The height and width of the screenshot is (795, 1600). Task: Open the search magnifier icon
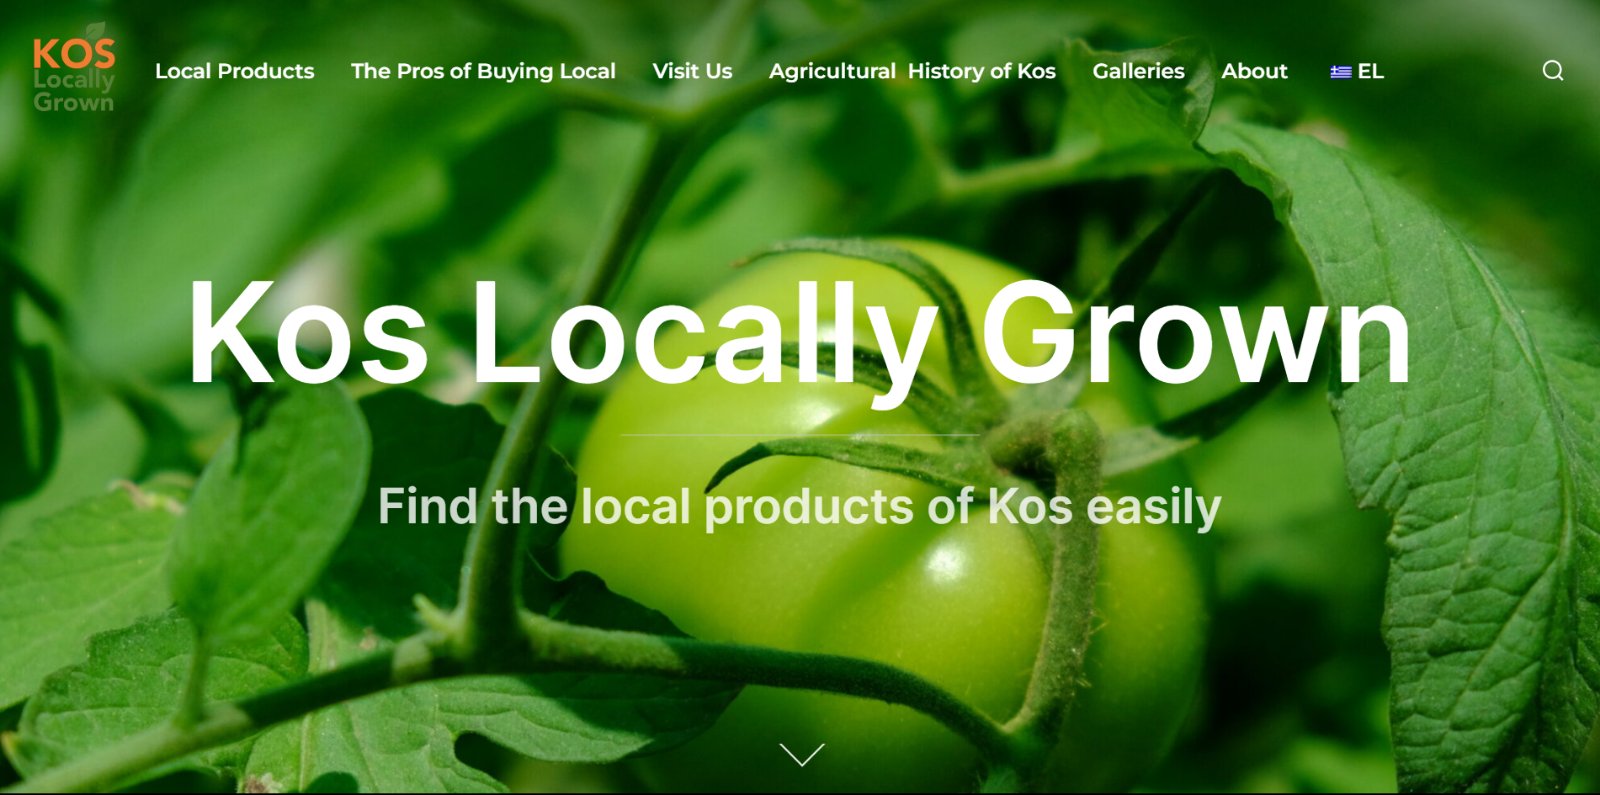click(1552, 71)
